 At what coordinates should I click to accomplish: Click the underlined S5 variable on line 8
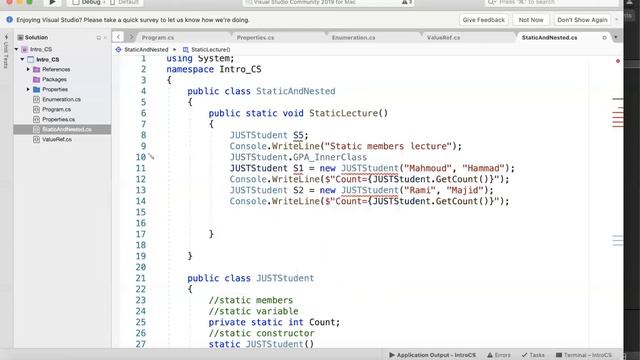[298, 135]
